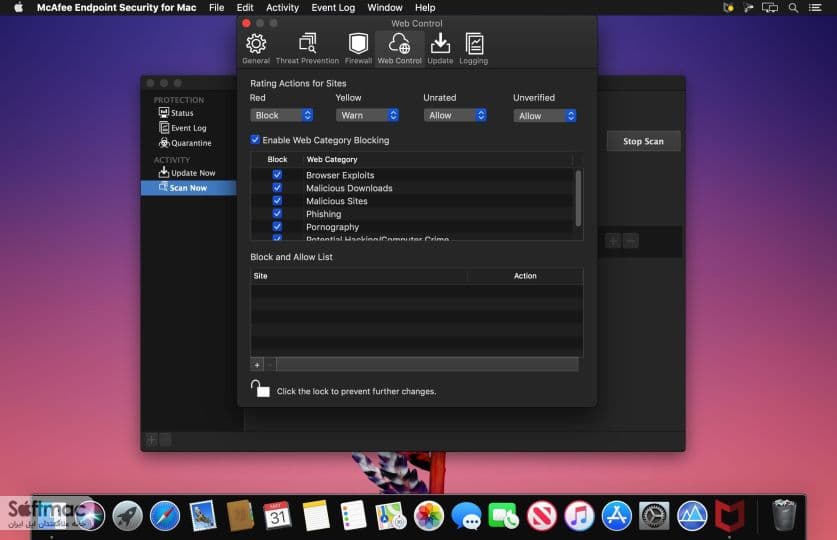Open Notes app in the dock

point(315,516)
